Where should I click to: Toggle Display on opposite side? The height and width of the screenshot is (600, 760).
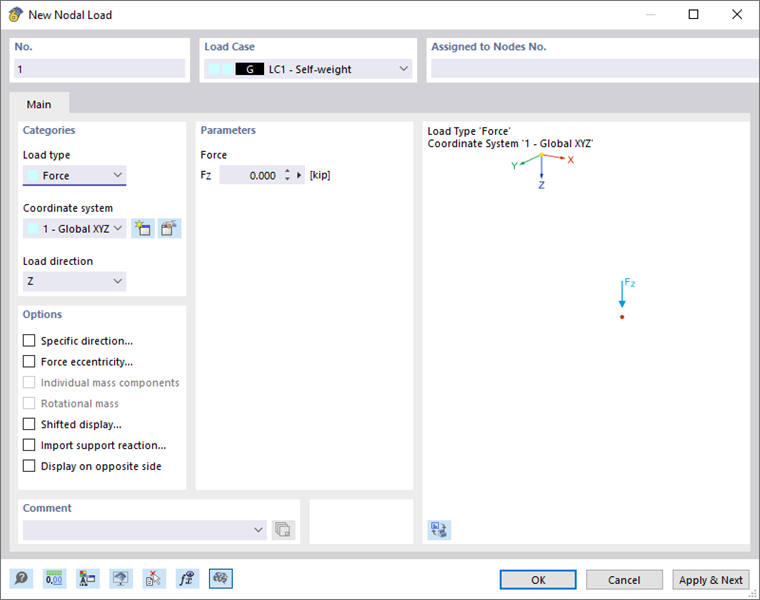coord(29,466)
